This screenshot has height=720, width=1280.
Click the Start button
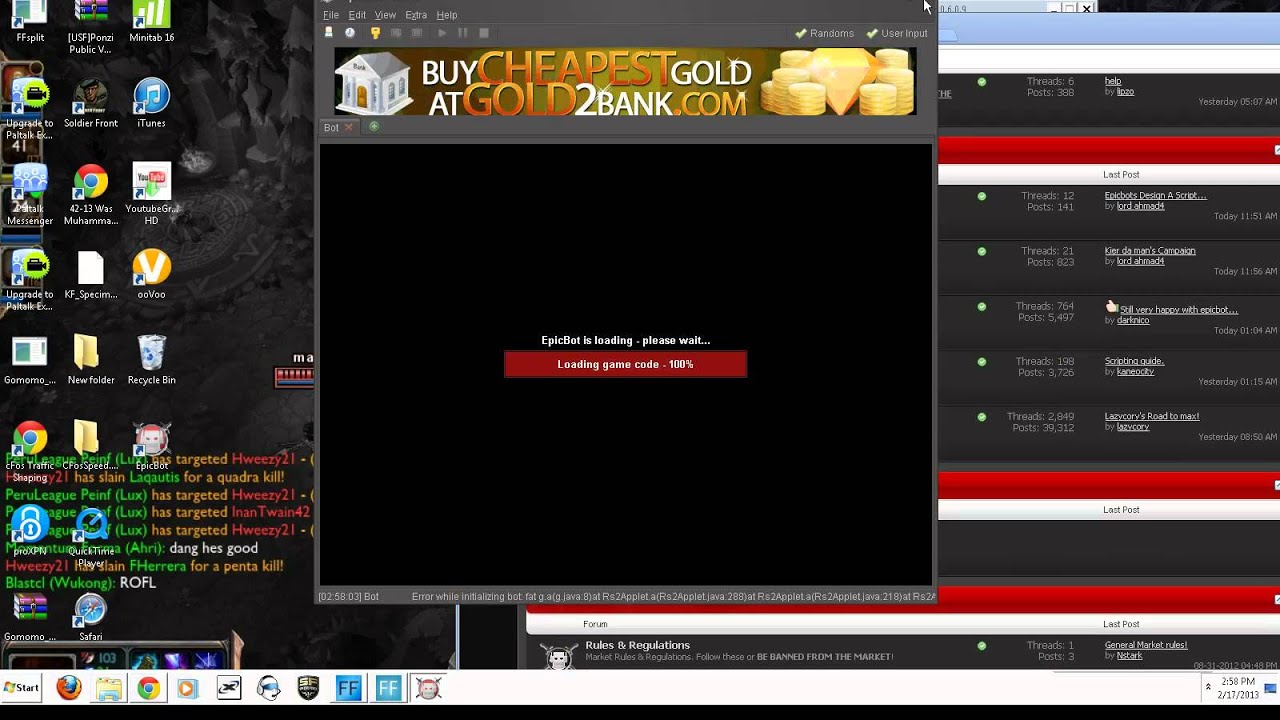tap(21, 688)
